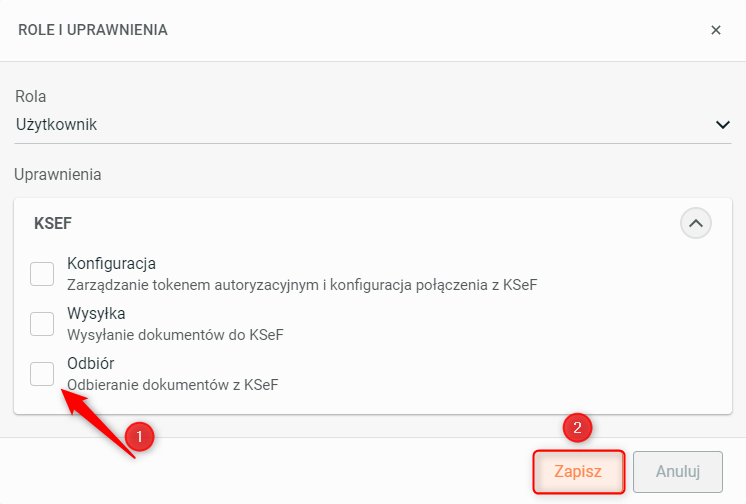The height and width of the screenshot is (504, 746).
Task: Click the 'Odbieranie dokumentów z KSeF' description
Action: 173,385
